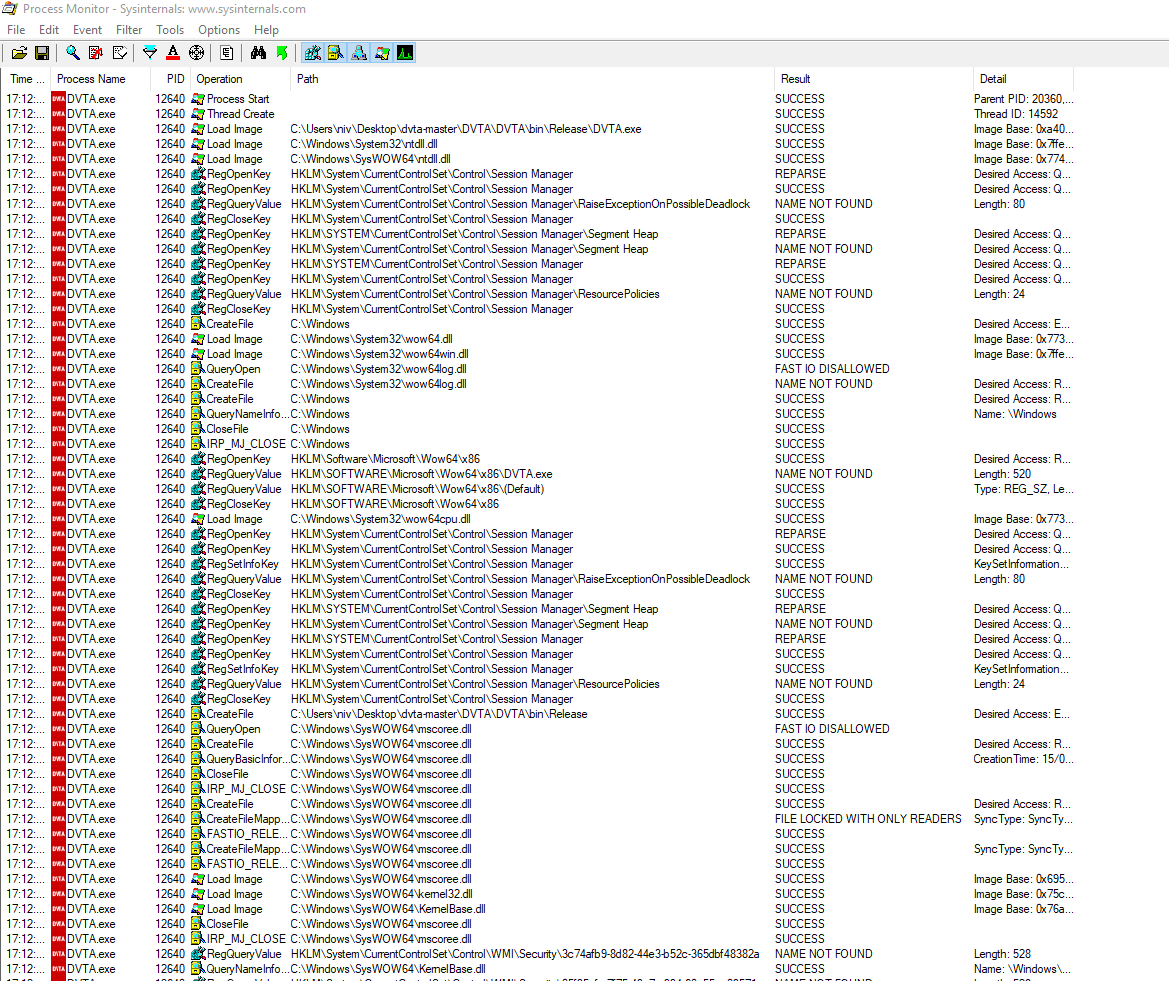
Task: Select path C:\Windows\System32\wow64cpu.dll
Action: click(x=380, y=519)
